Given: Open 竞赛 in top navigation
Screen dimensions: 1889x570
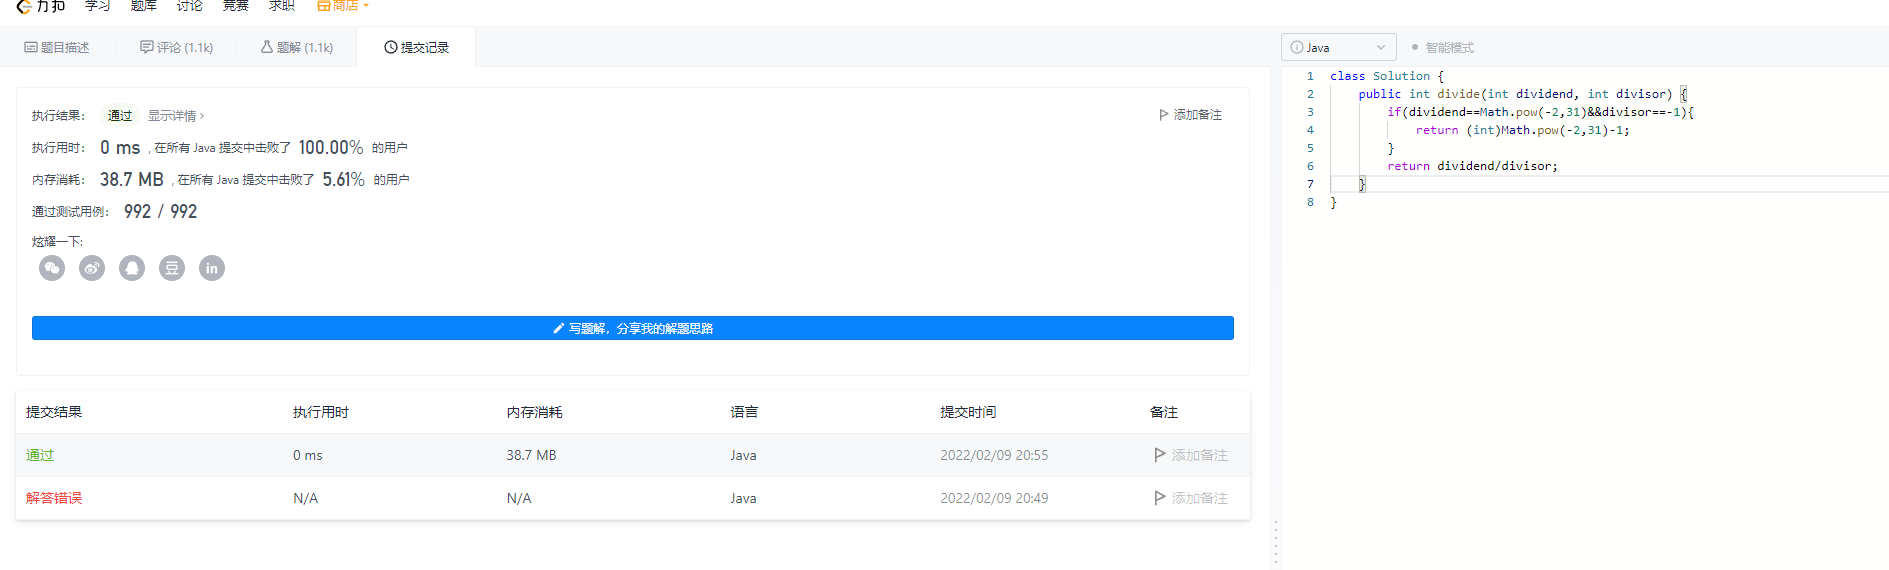Looking at the screenshot, I should (236, 6).
